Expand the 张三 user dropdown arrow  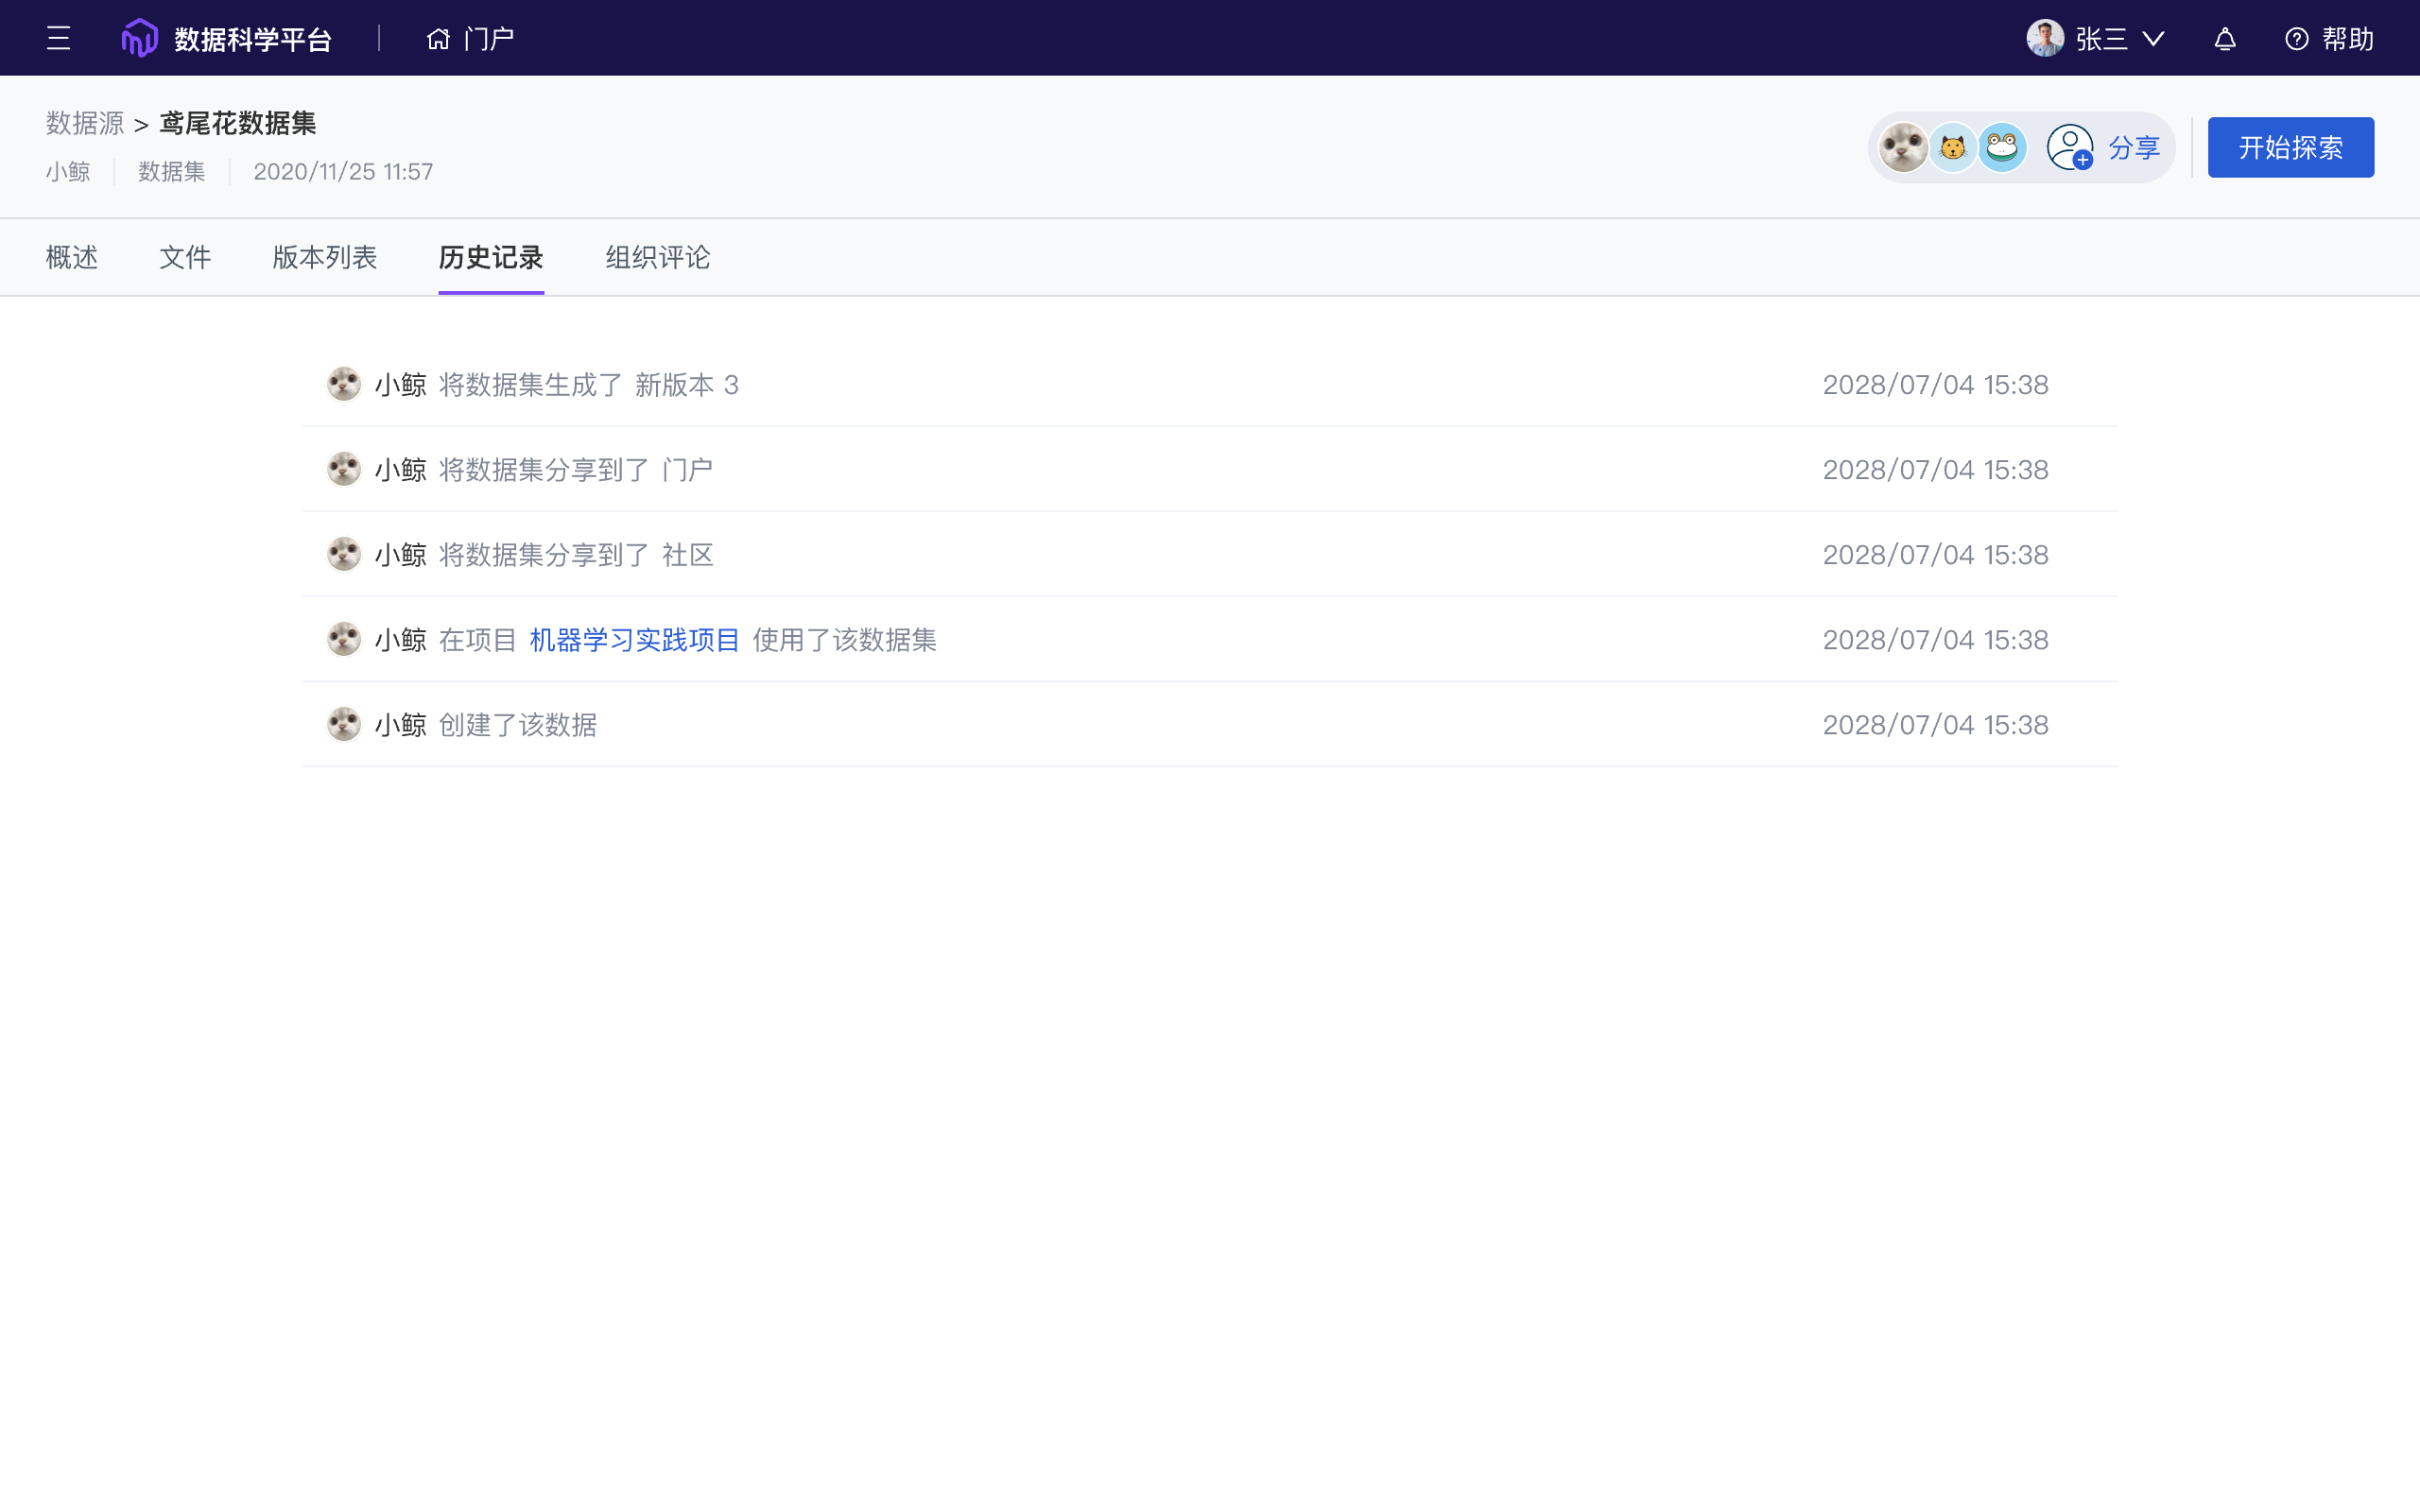[2153, 38]
